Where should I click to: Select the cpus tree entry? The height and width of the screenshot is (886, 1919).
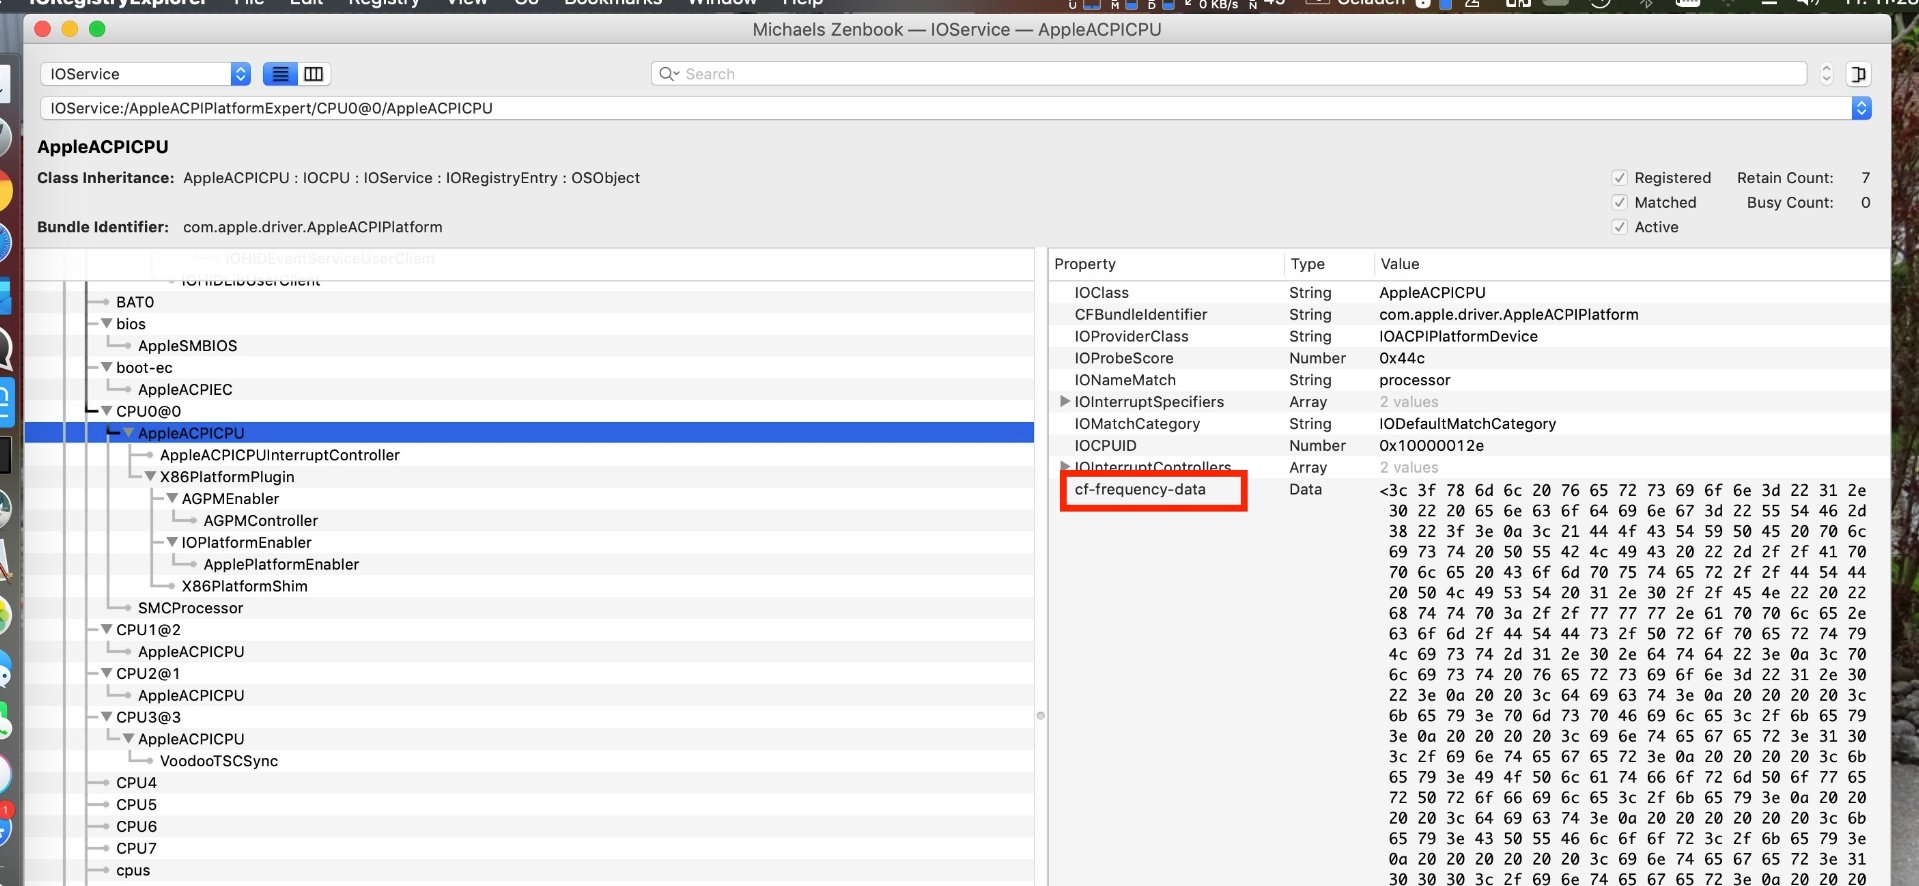tap(133, 871)
